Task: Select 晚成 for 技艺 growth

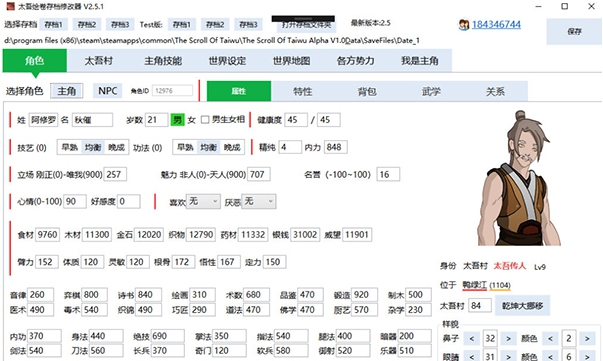Action: coord(116,147)
